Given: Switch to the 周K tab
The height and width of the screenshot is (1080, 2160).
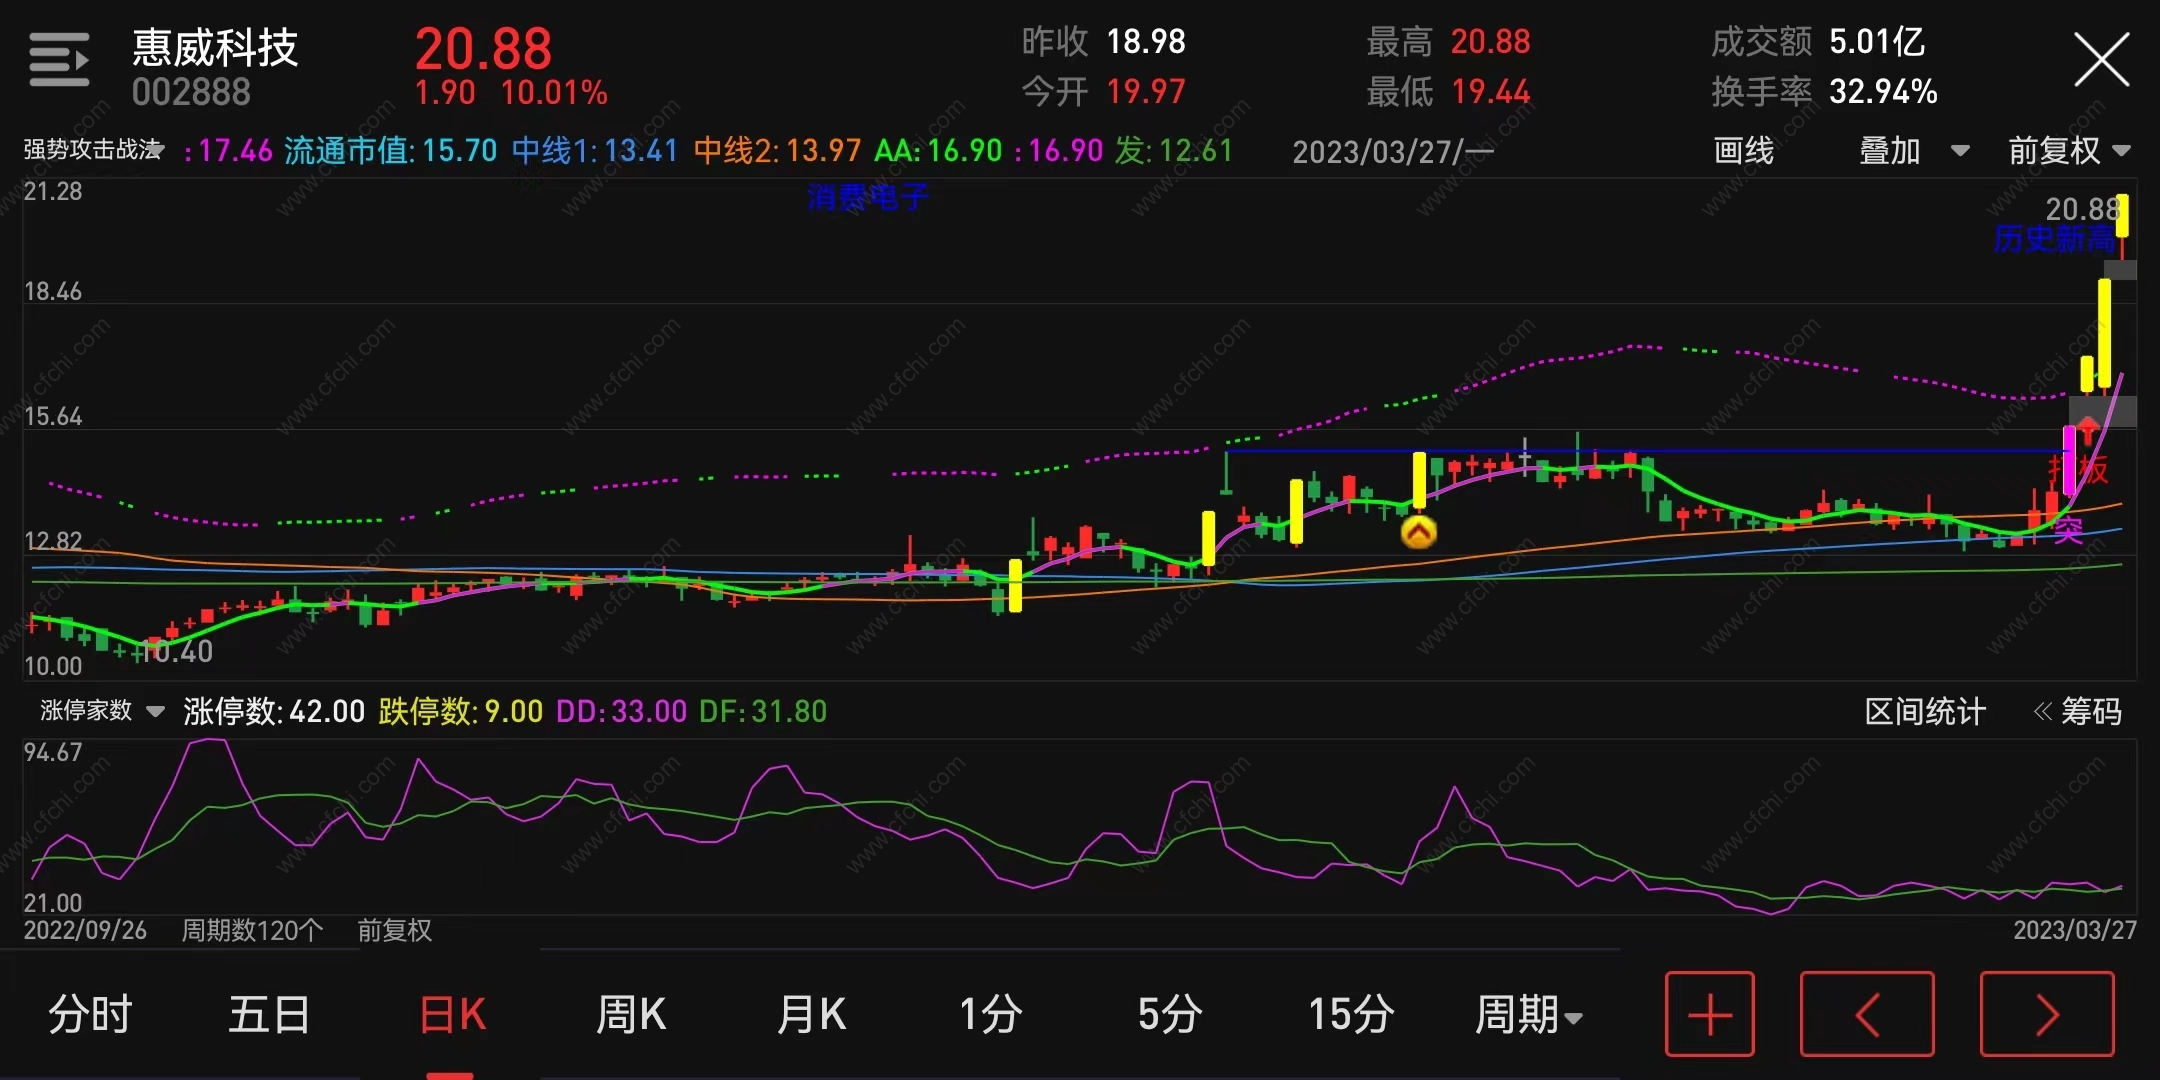Looking at the screenshot, I should [x=630, y=1015].
